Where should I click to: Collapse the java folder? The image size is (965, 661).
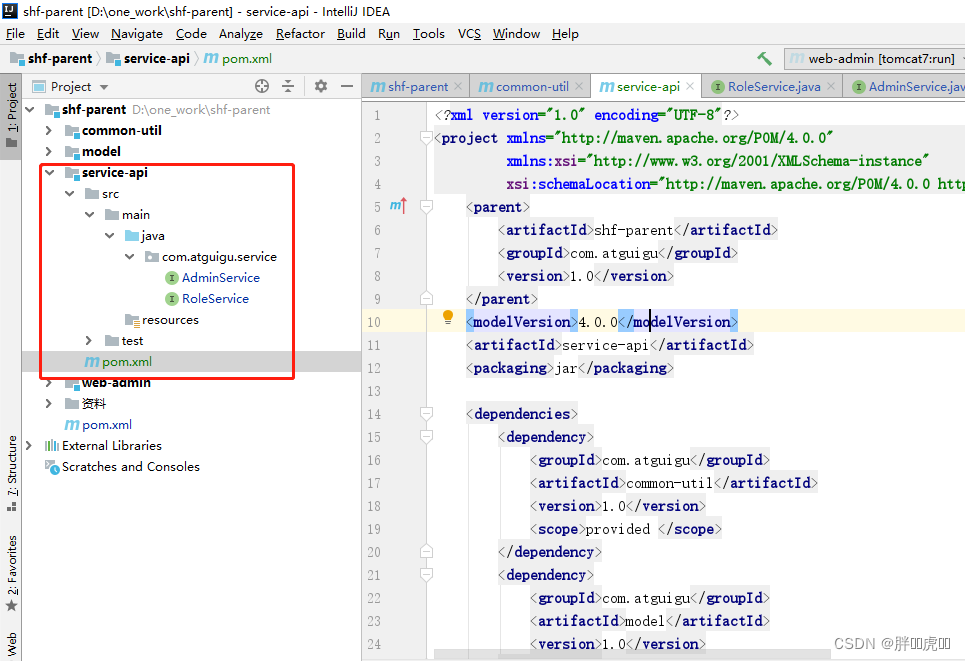110,236
